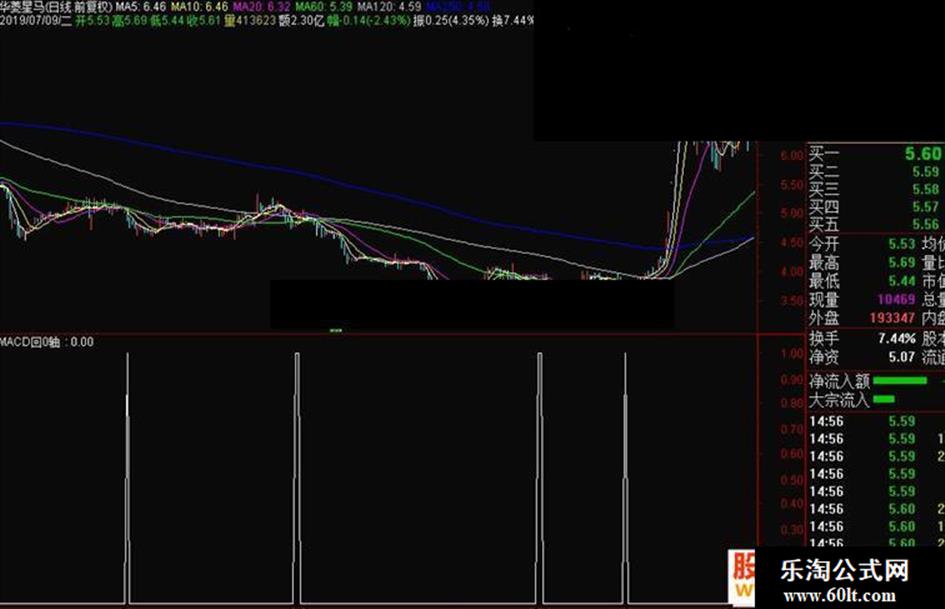The width and height of the screenshot is (945, 609).
Task: Click the 最低 5.44 quote row
Action: pyautogui.click(x=862, y=281)
